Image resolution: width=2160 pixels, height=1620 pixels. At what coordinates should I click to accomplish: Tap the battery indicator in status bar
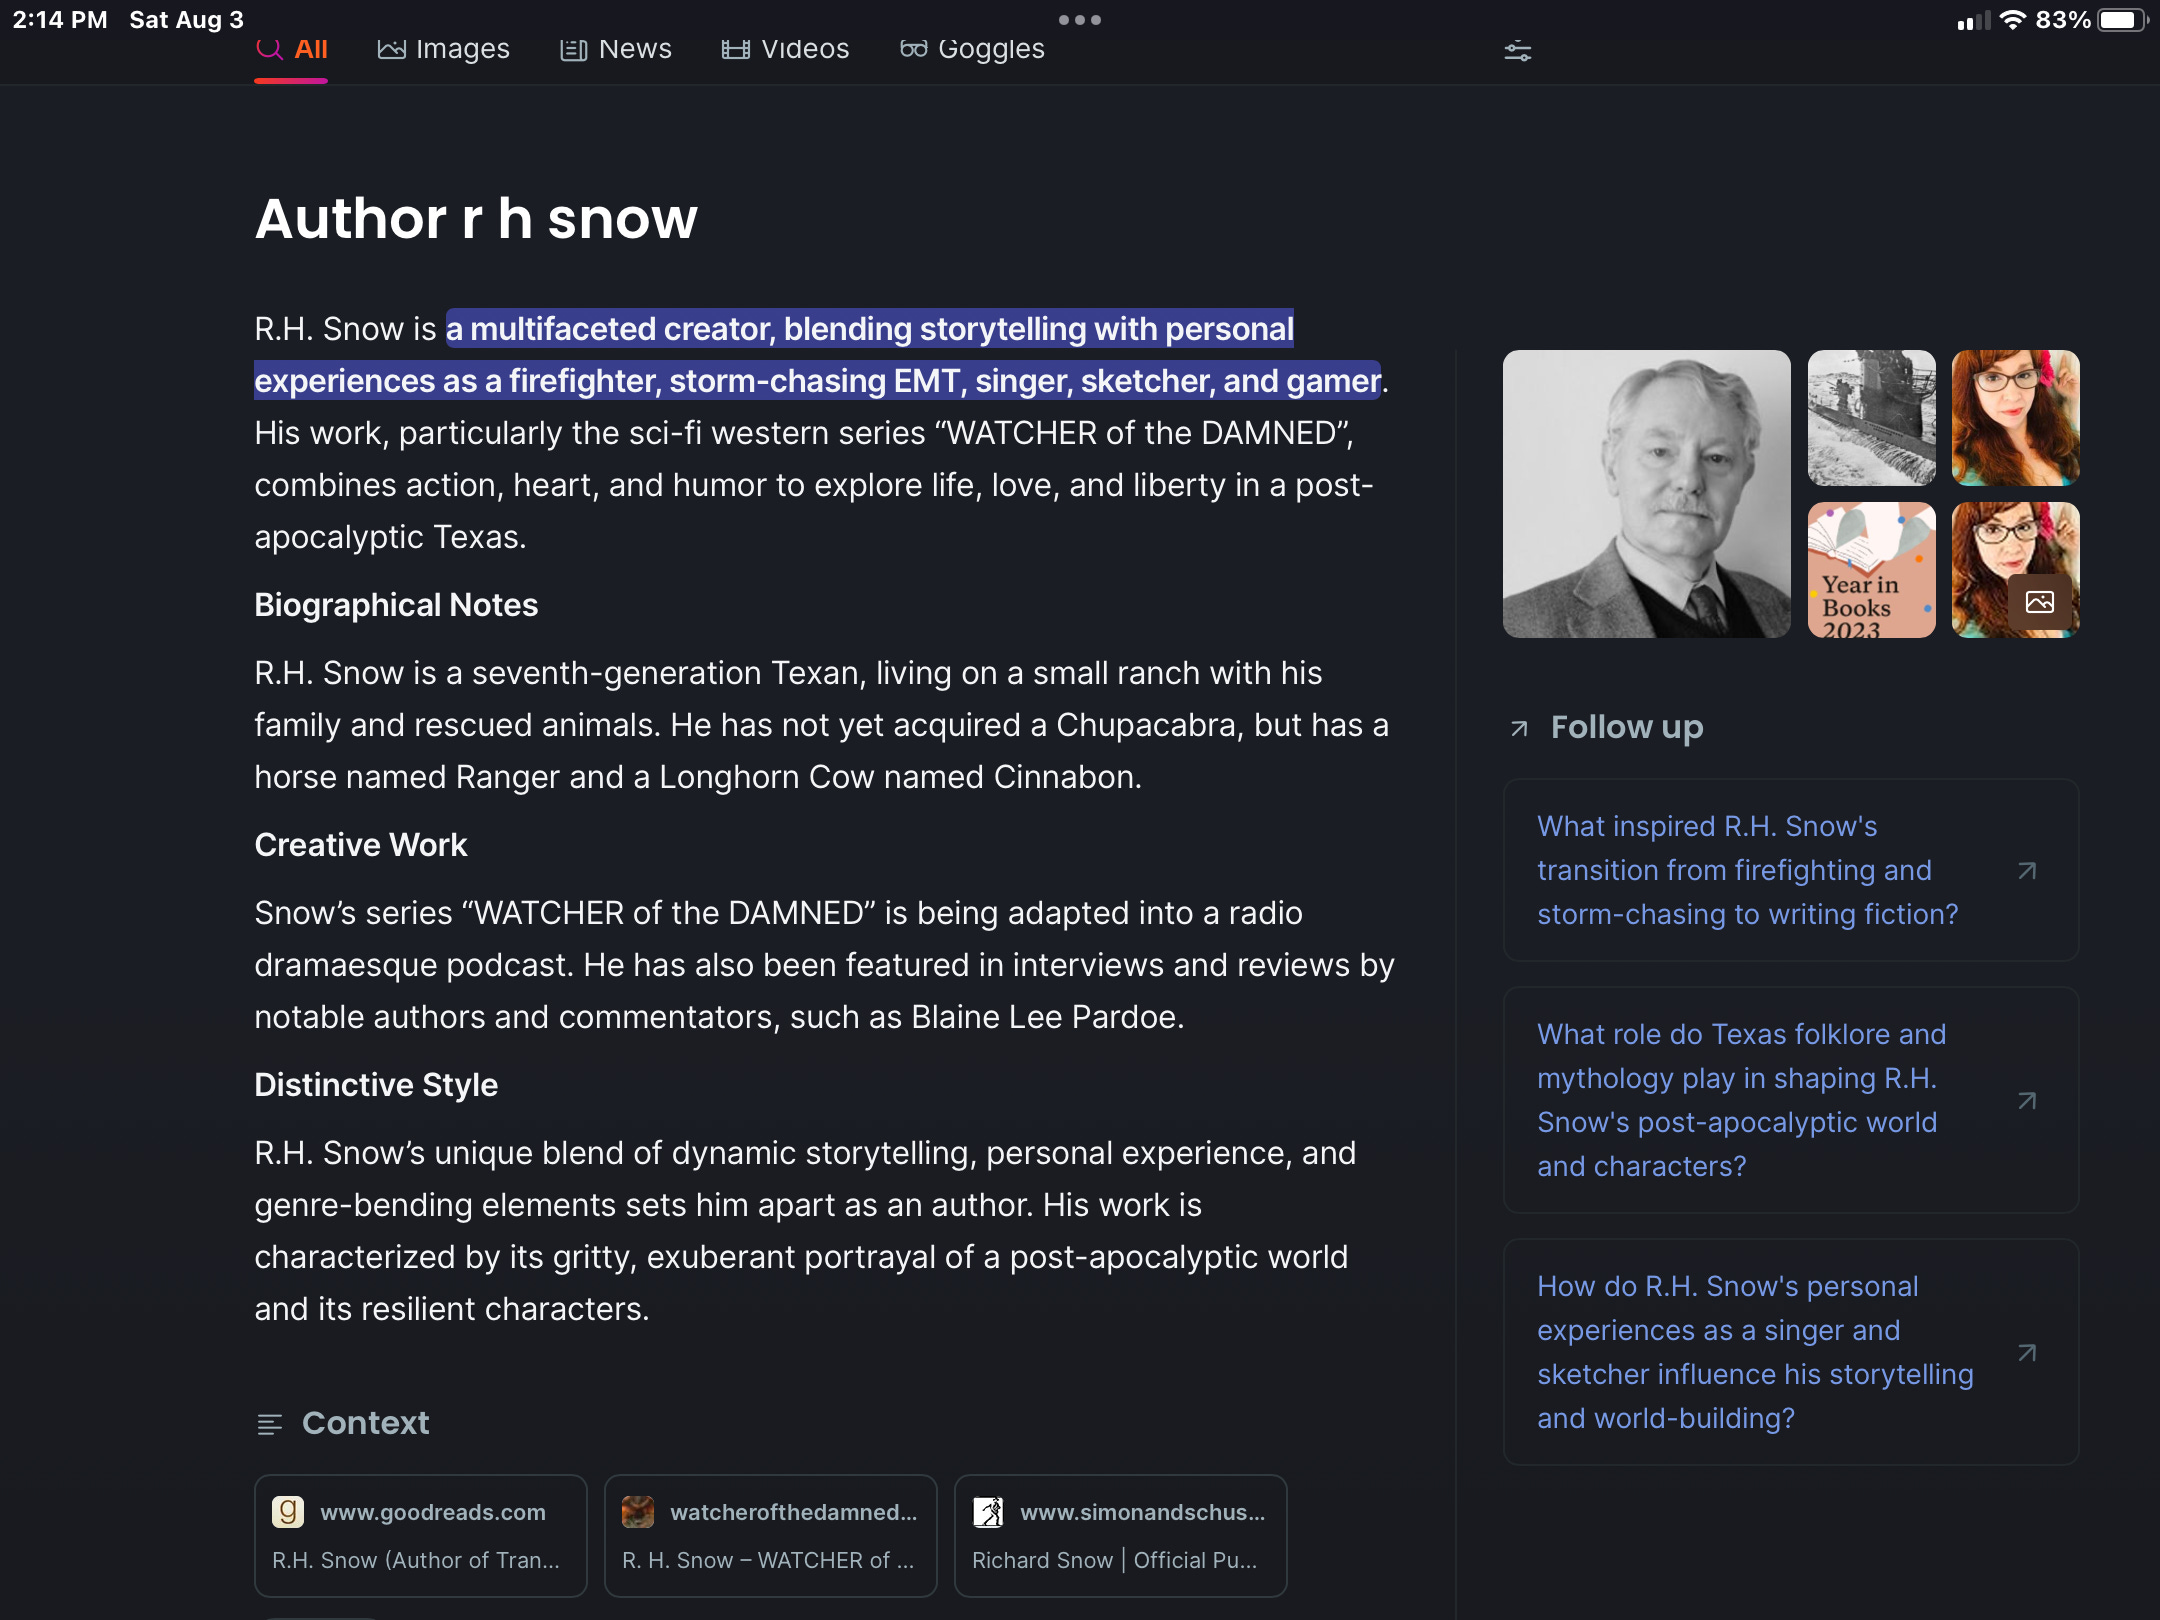pos(2121,20)
